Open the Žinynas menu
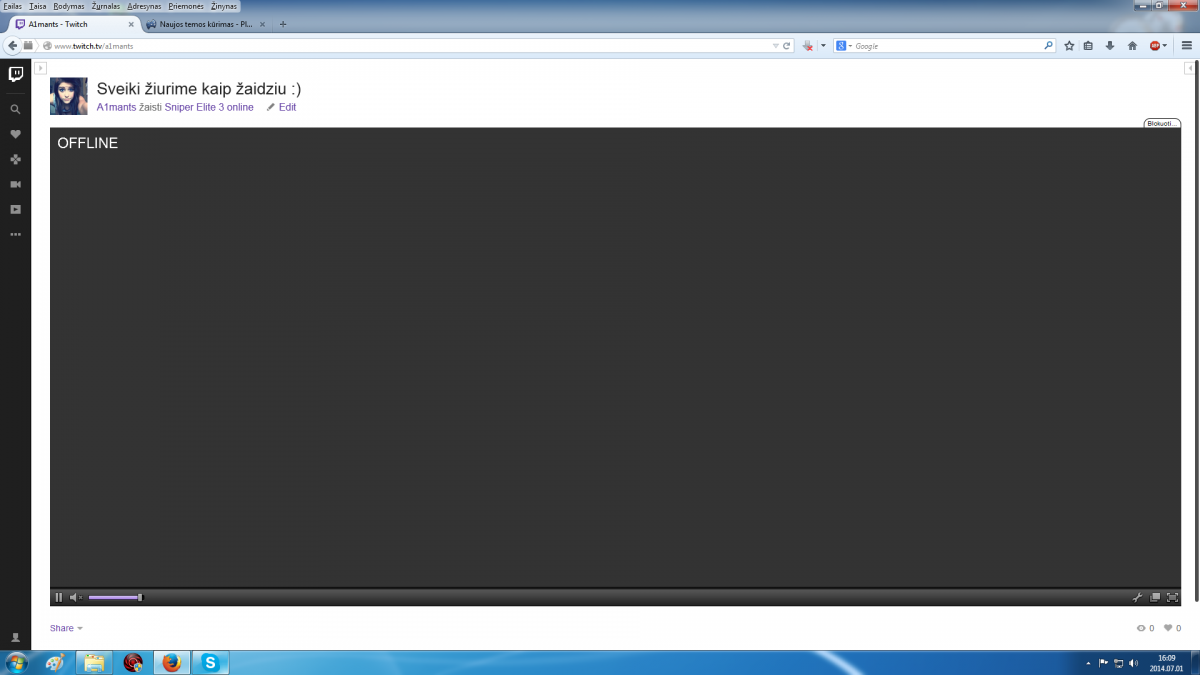The image size is (1200, 675). pyautogui.click(x=224, y=6)
